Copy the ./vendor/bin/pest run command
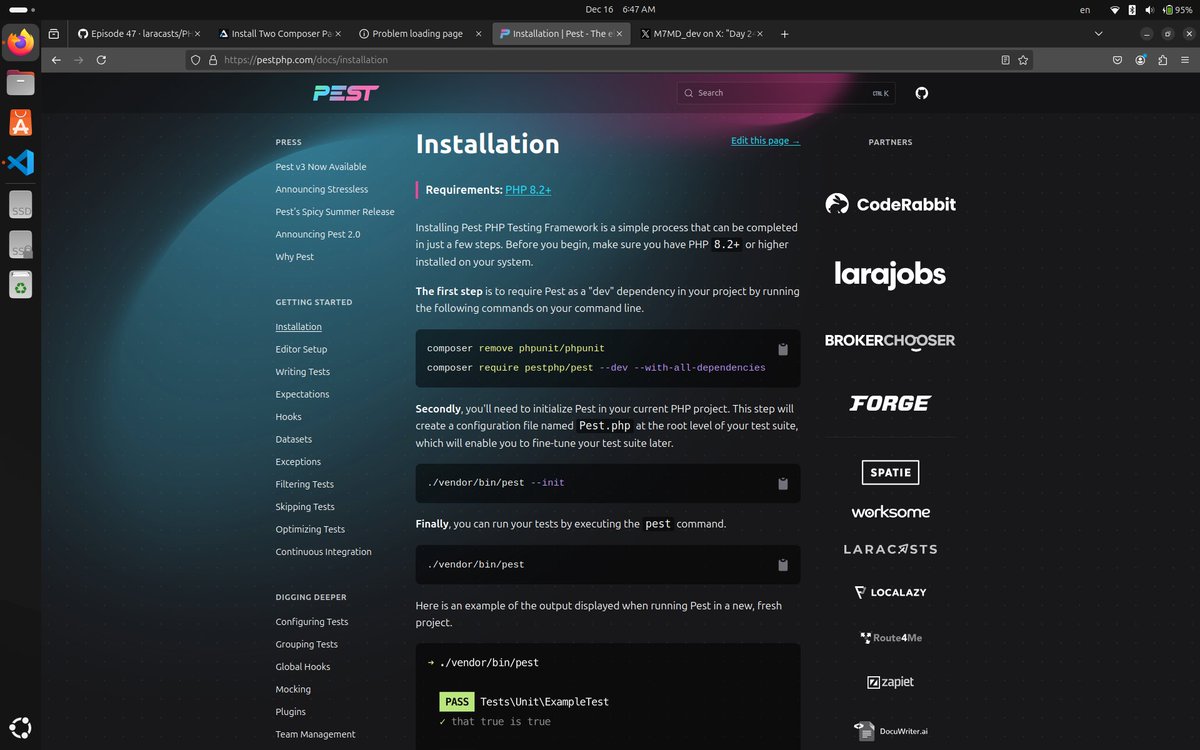1200x750 pixels. [783, 565]
